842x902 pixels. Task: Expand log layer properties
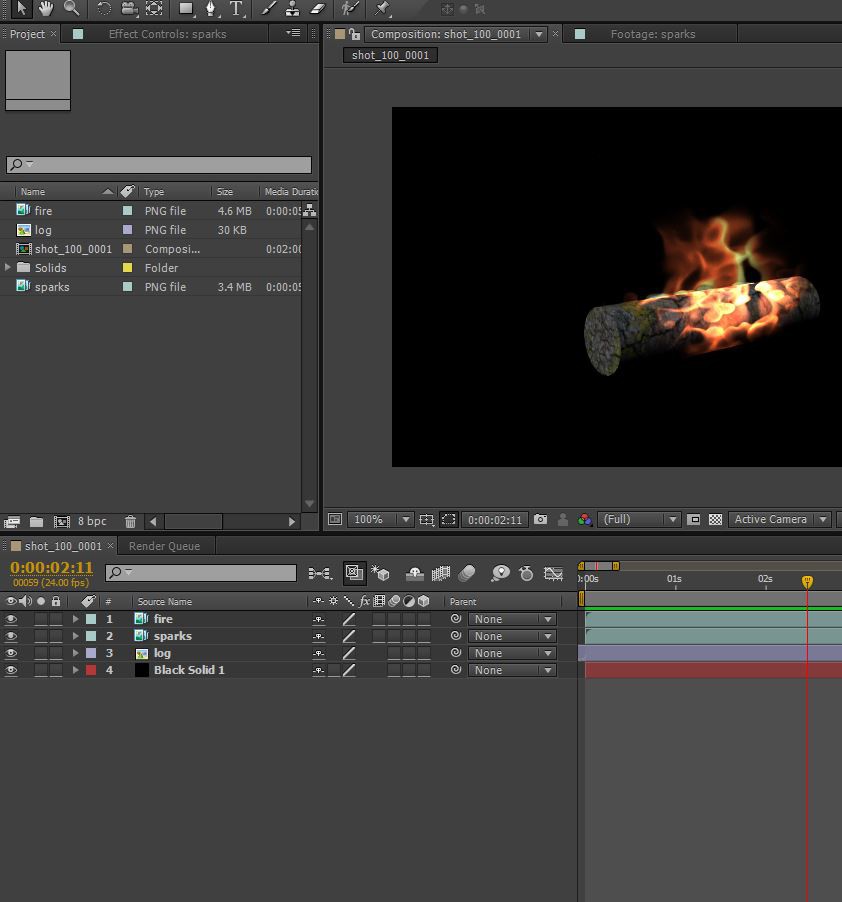pos(75,653)
